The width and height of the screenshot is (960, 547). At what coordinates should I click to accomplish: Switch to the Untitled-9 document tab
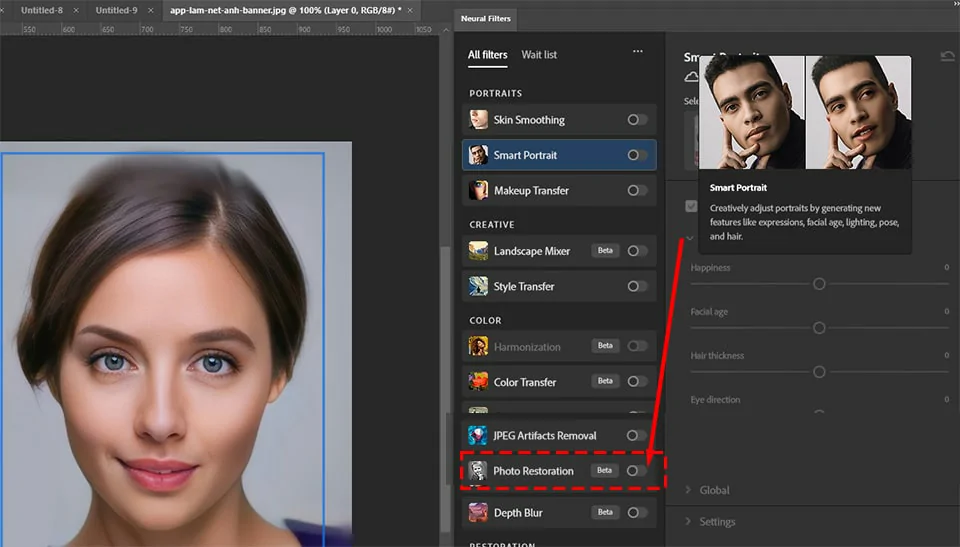(116, 10)
